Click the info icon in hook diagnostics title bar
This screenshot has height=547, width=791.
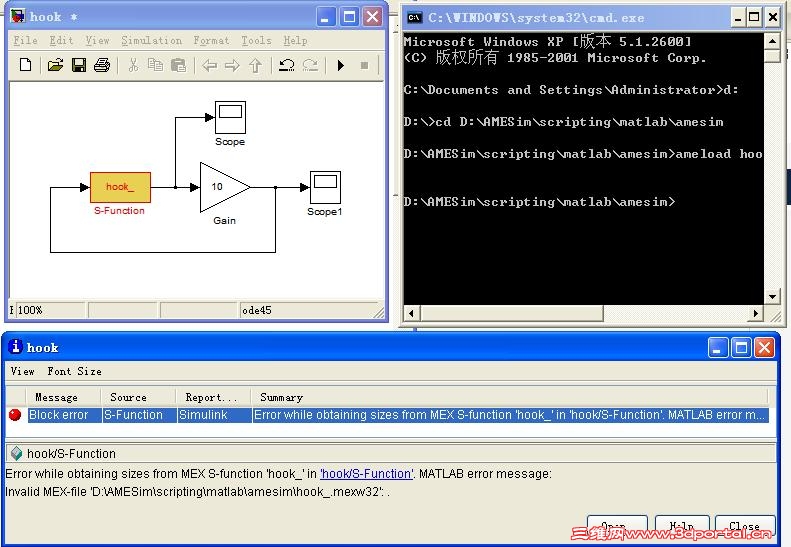coord(15,346)
